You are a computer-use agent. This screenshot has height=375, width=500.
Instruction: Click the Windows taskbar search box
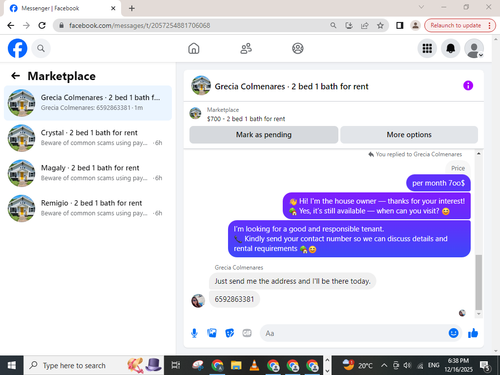pos(93,365)
